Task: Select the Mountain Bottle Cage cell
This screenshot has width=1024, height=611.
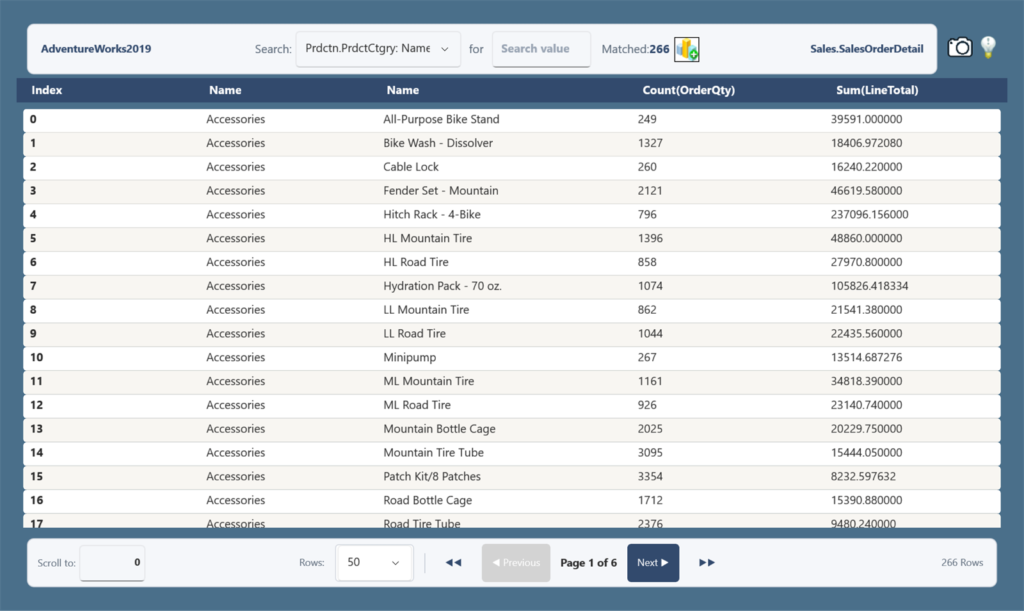Action: pyautogui.click(x=440, y=429)
